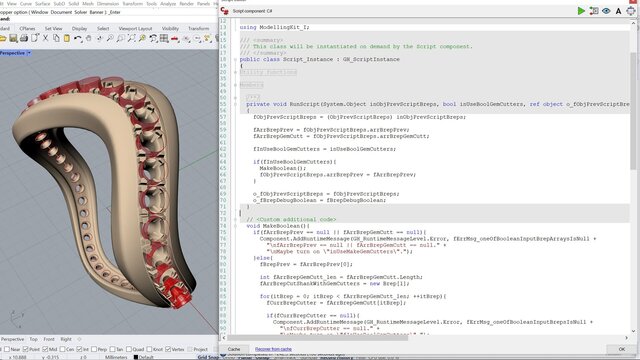Toggle the Knot osnap checkbox
This screenshot has width=640, height=360.
[149, 349]
